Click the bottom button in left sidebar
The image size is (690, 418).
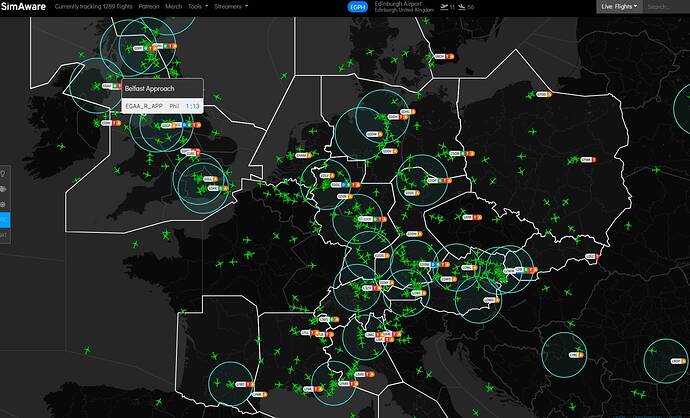tap(4, 235)
